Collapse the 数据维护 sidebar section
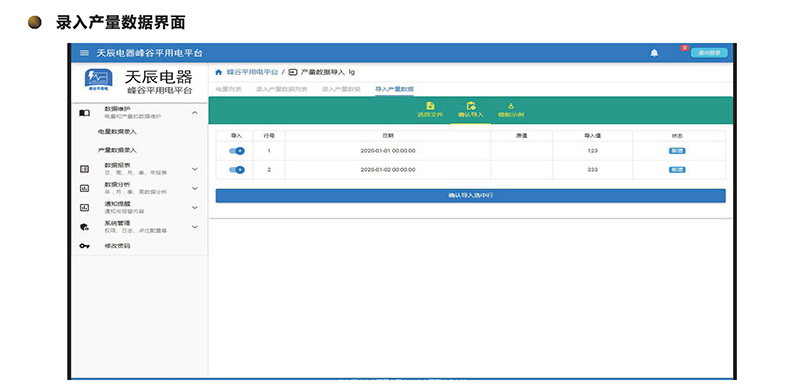Image resolution: width=796 pixels, height=384 pixels. 194,113
